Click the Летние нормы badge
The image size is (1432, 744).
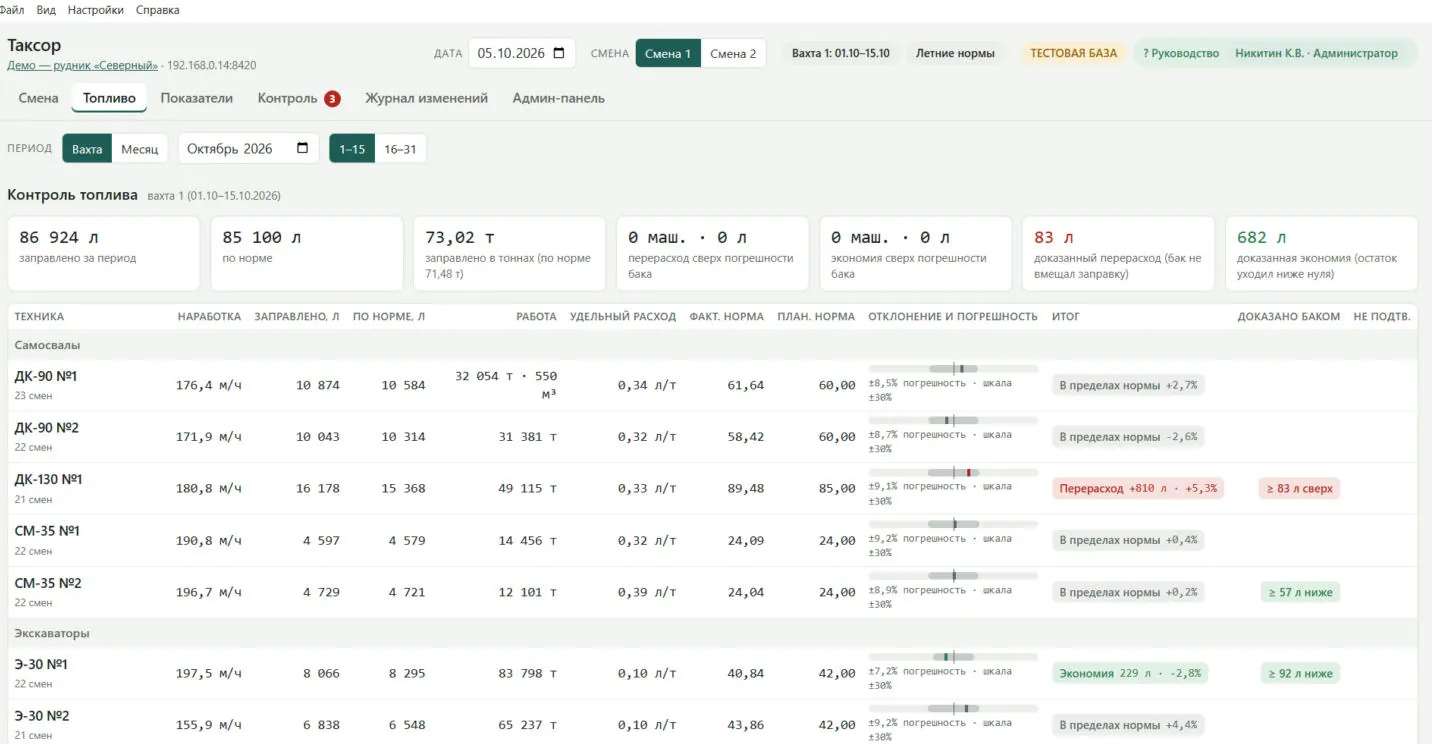click(955, 53)
